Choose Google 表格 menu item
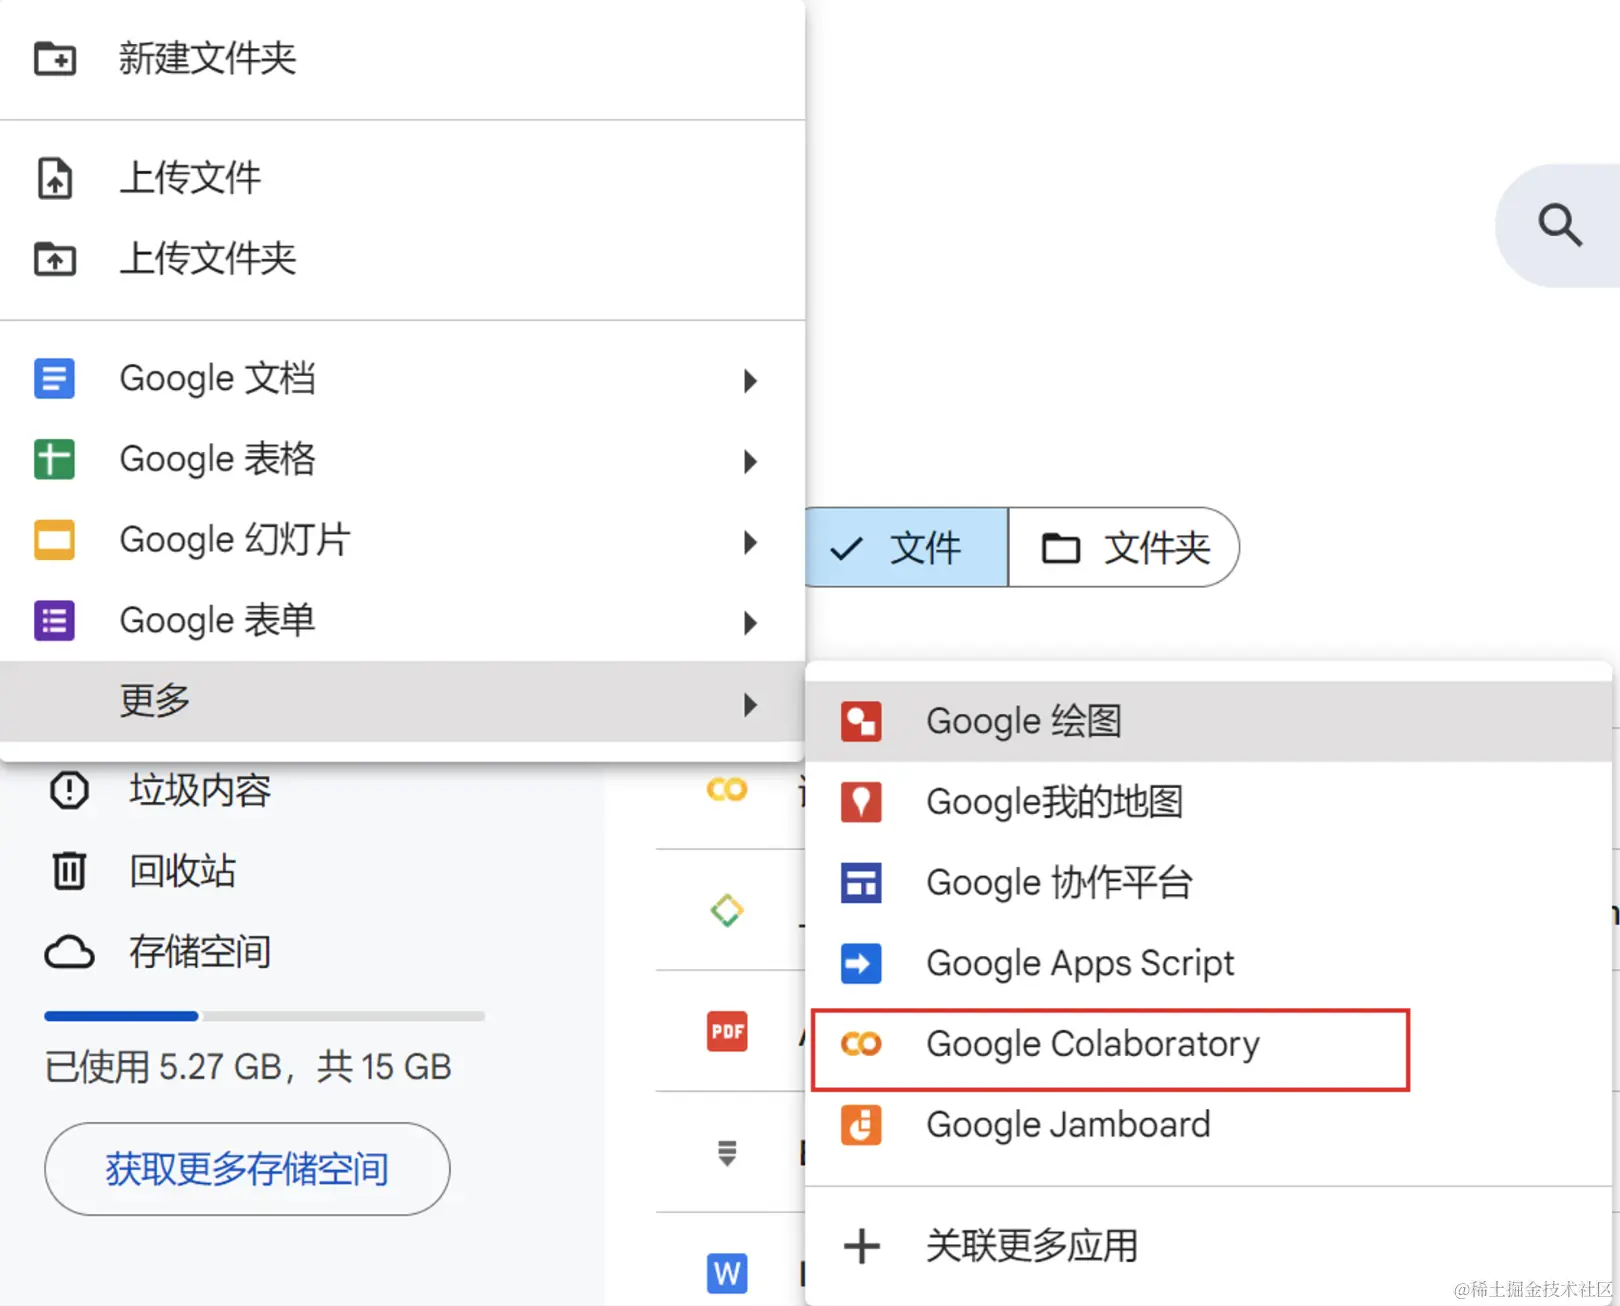This screenshot has width=1620, height=1306. pyautogui.click(x=402, y=460)
